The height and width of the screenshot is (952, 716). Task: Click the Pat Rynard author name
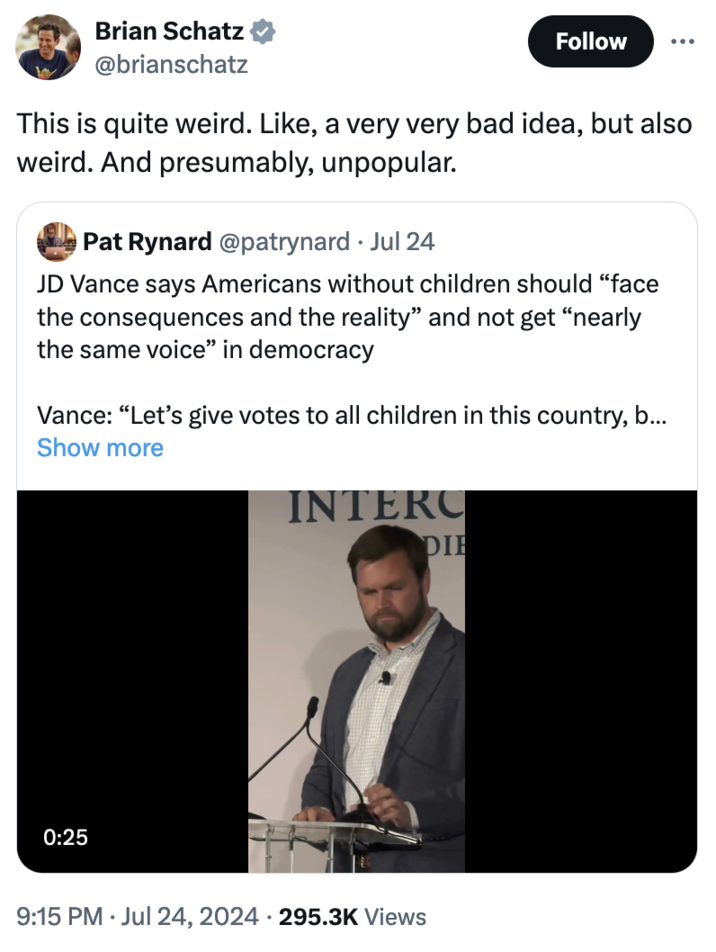click(147, 241)
